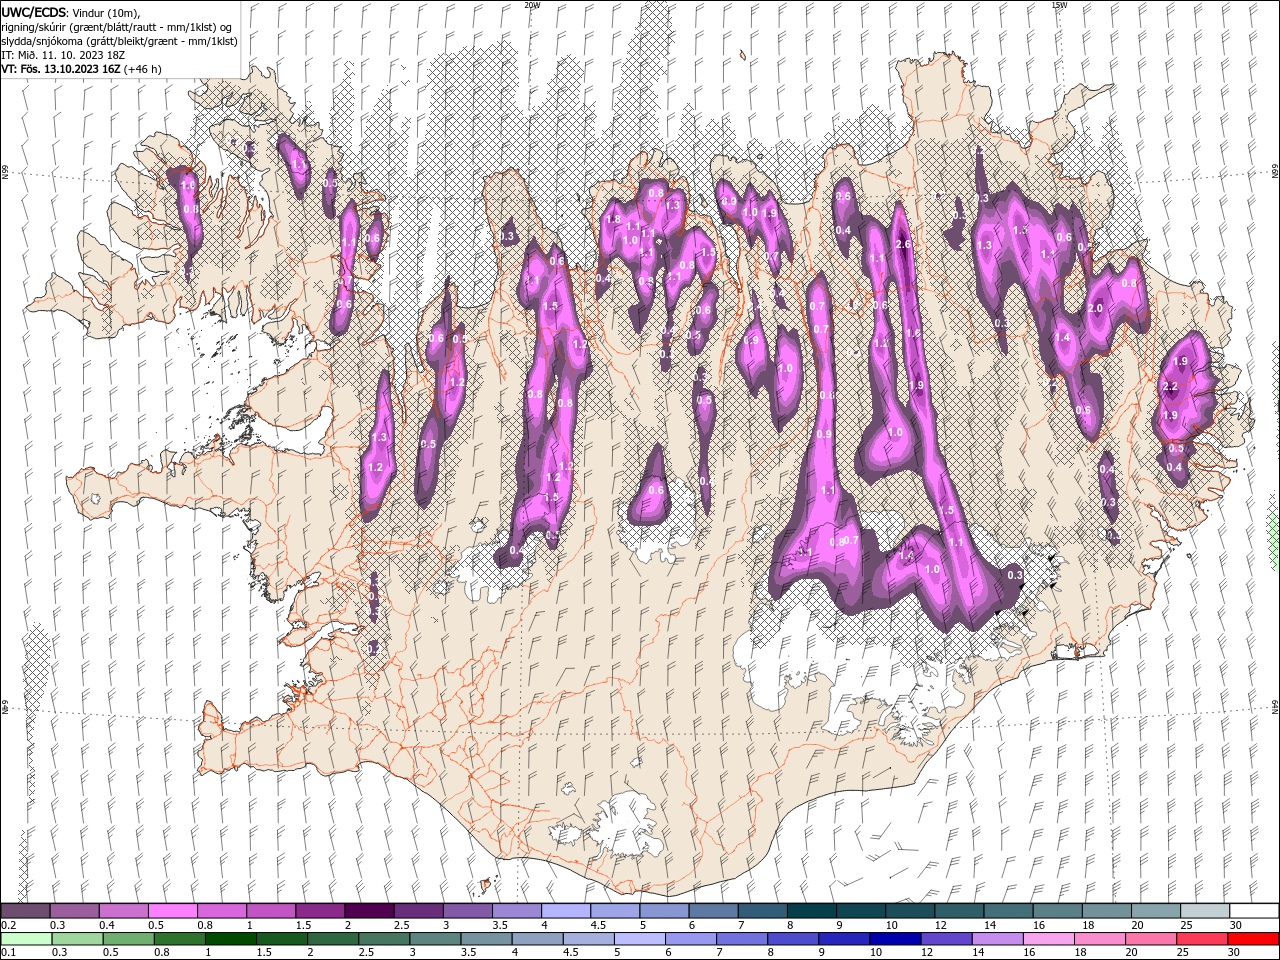Click the 2.0 precipitation value on the map
This screenshot has height=960, width=1280.
coord(1095,309)
